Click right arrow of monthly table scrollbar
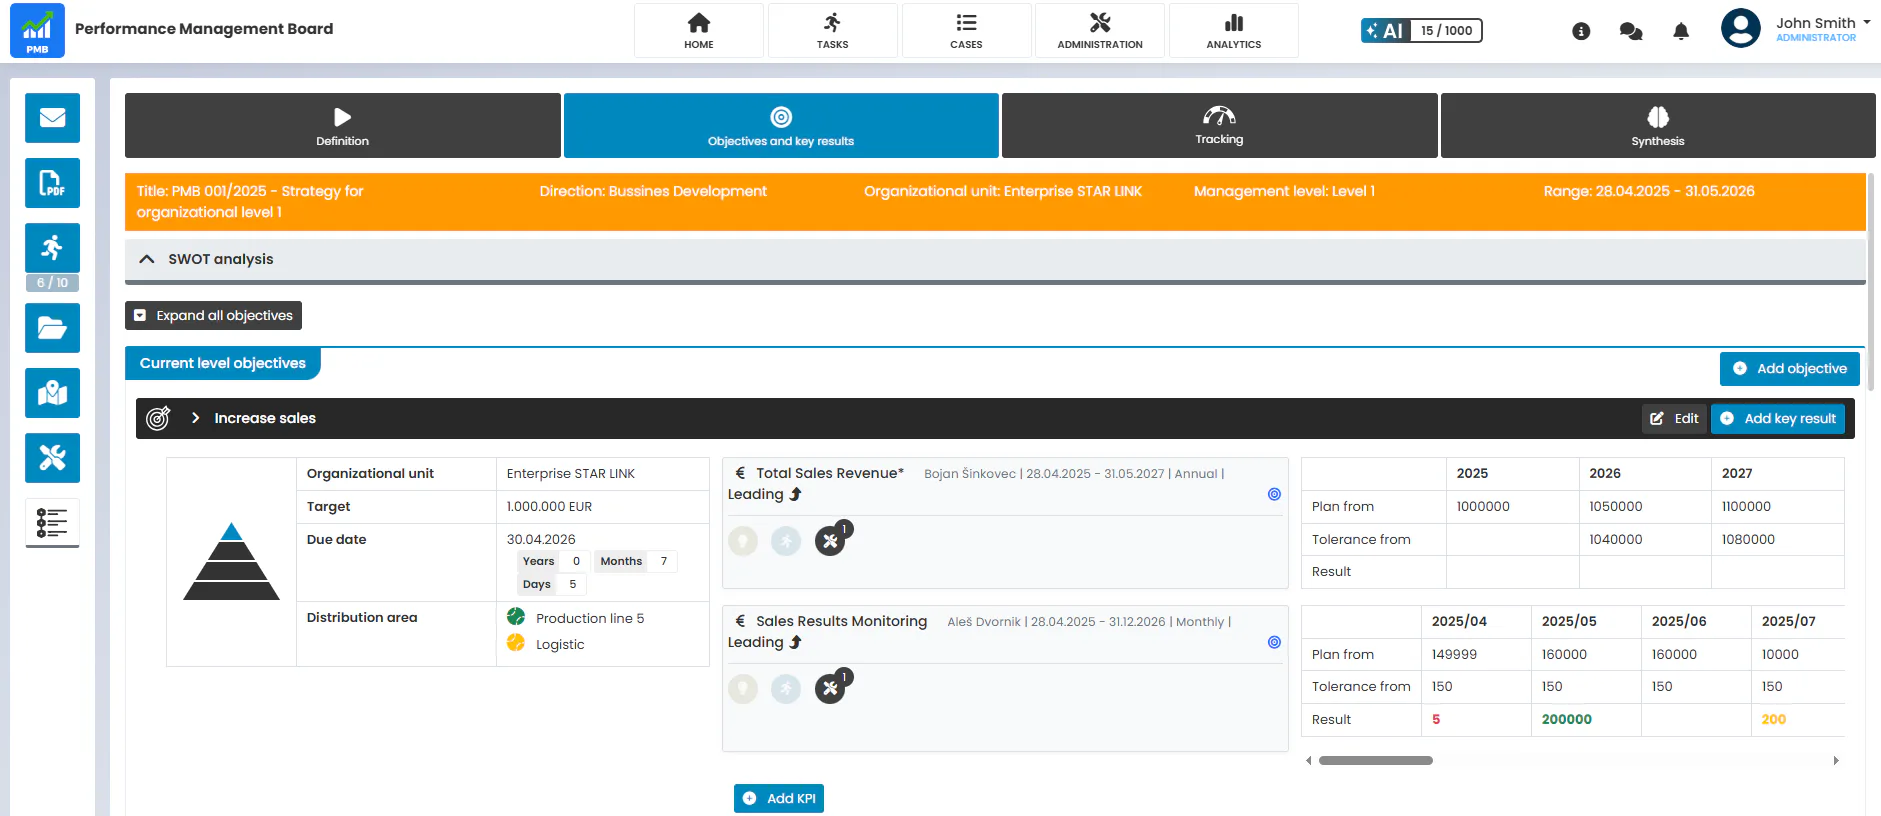 pyautogui.click(x=1836, y=761)
